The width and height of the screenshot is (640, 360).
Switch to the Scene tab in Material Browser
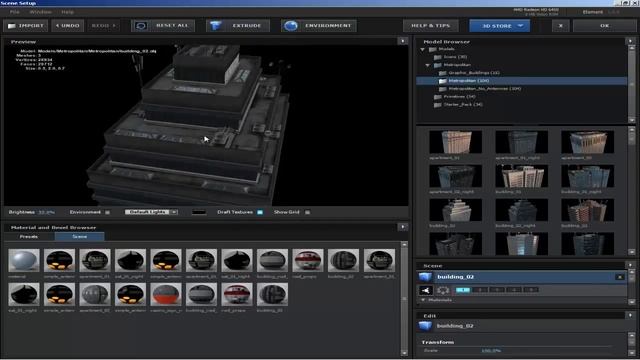pos(80,236)
